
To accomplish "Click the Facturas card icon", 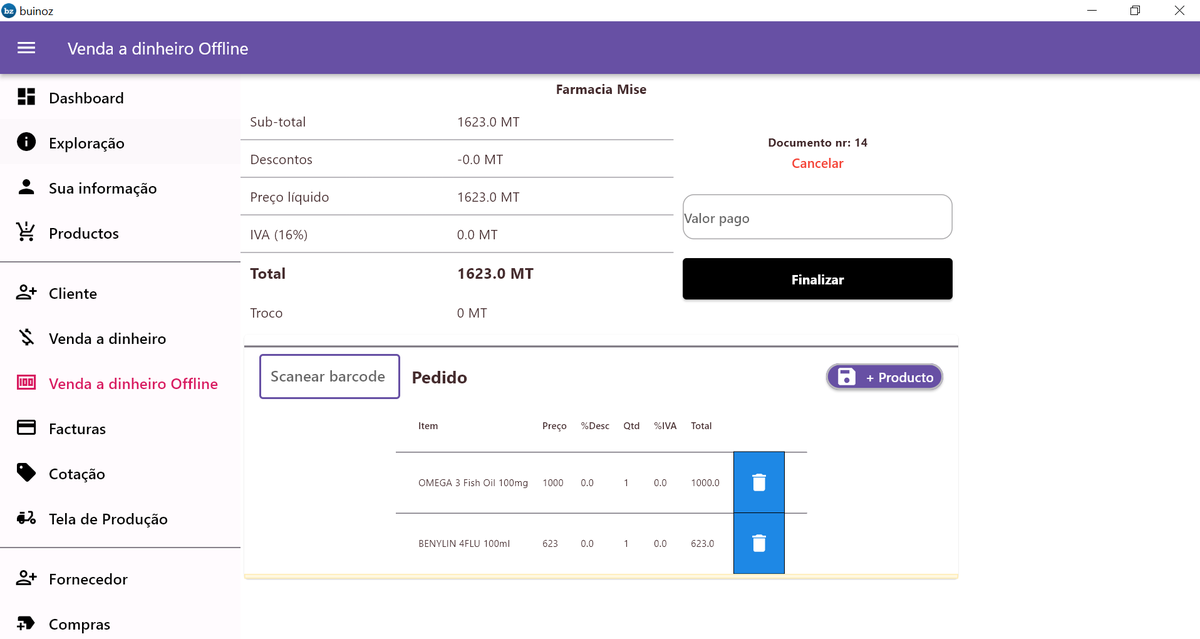I will 27,428.
